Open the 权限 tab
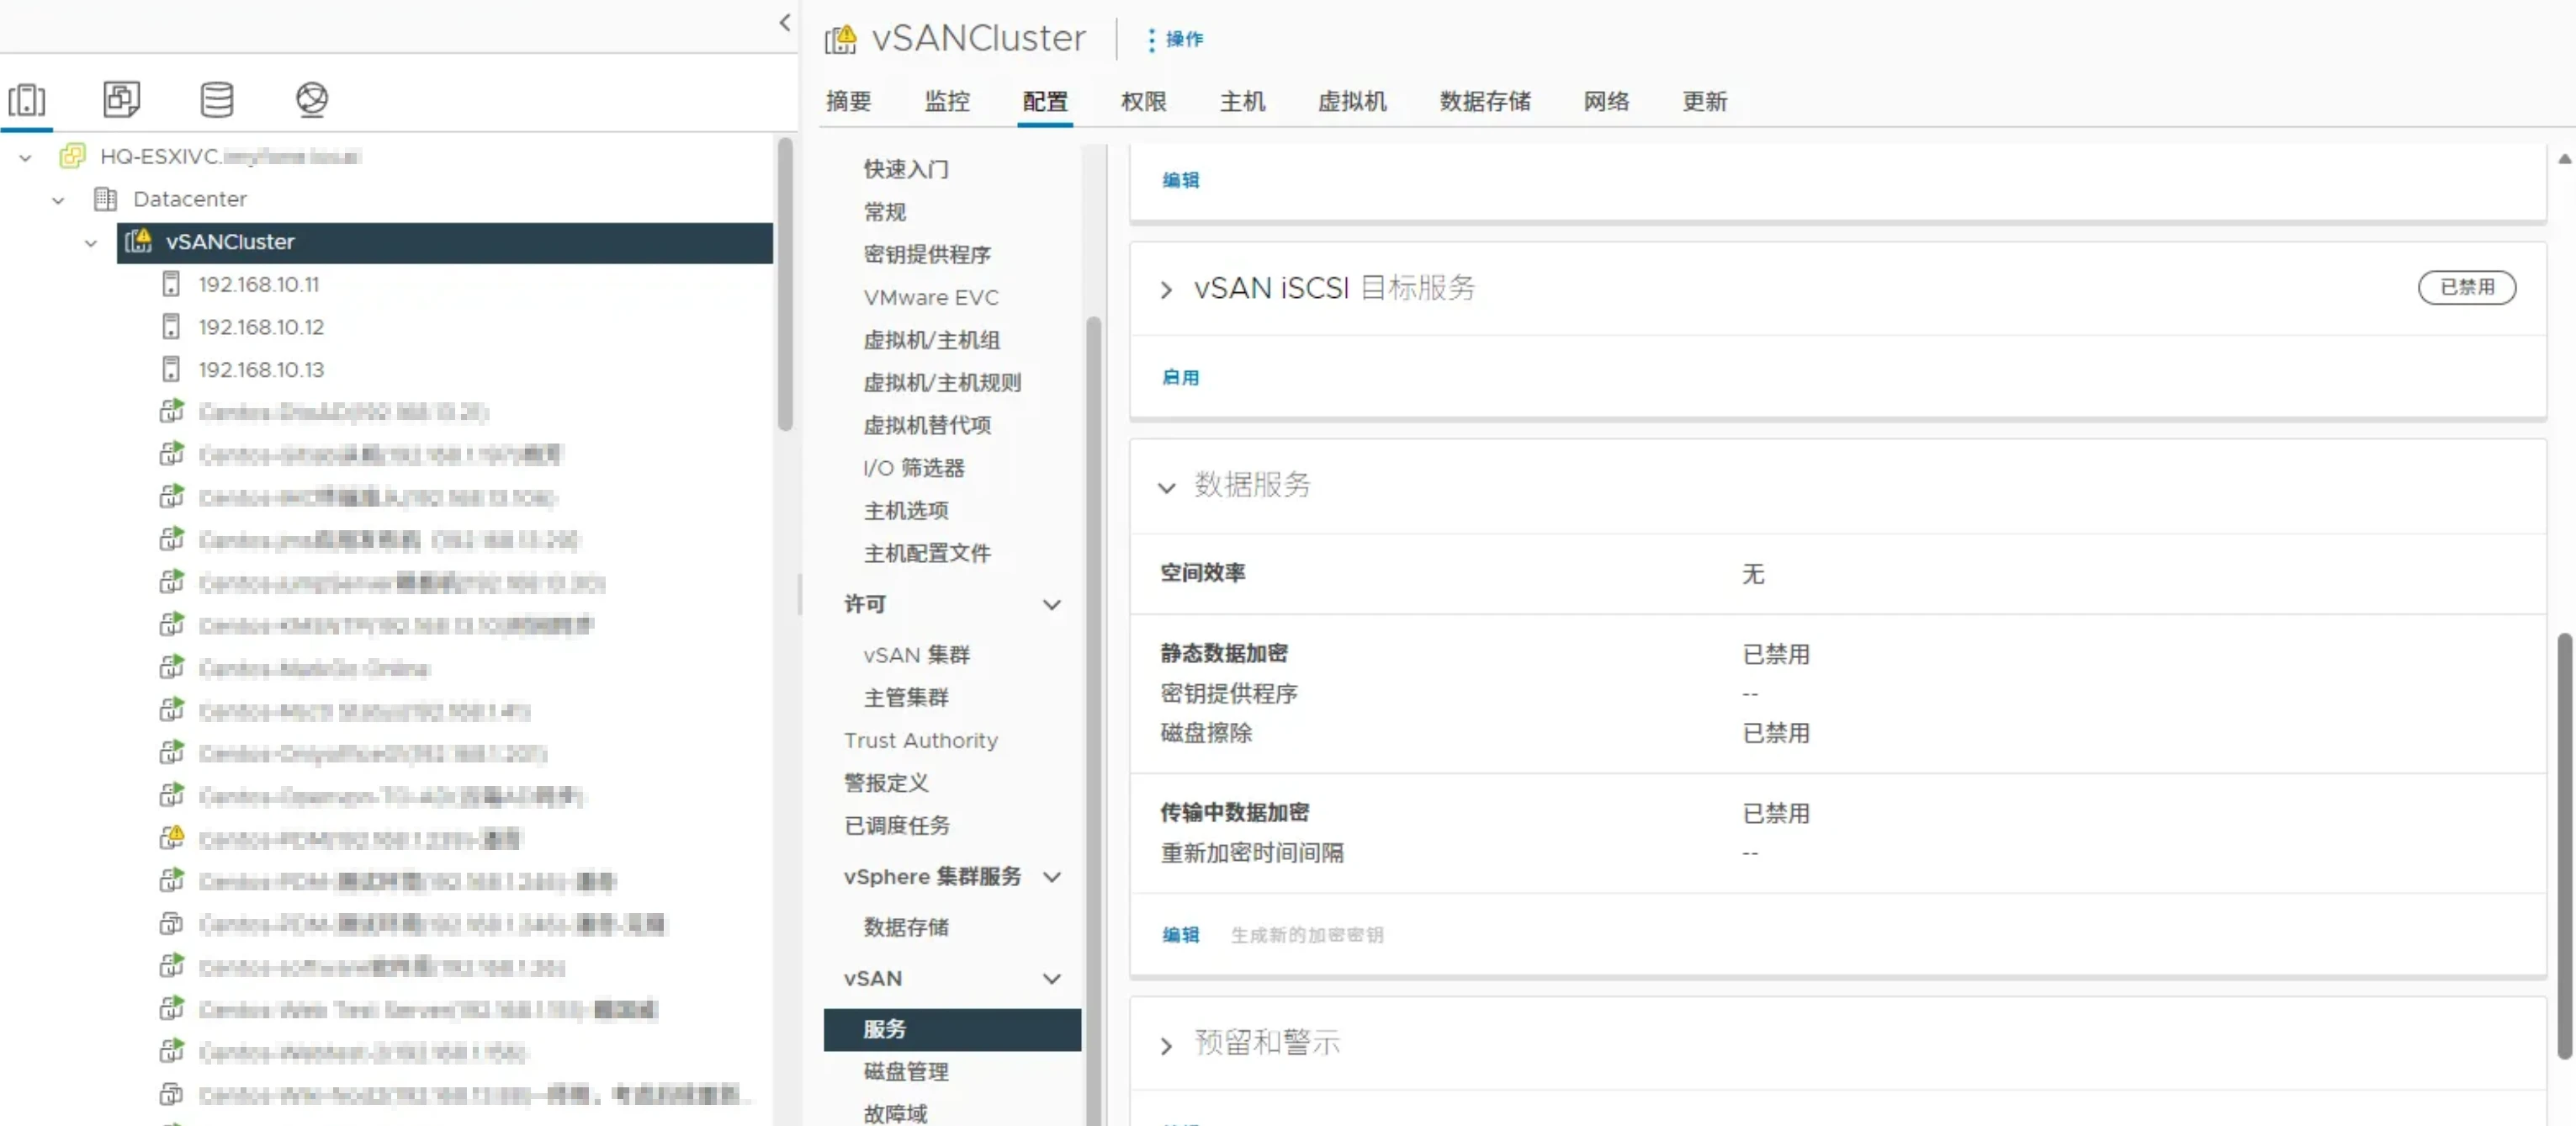The height and width of the screenshot is (1126, 2576). tap(1144, 101)
